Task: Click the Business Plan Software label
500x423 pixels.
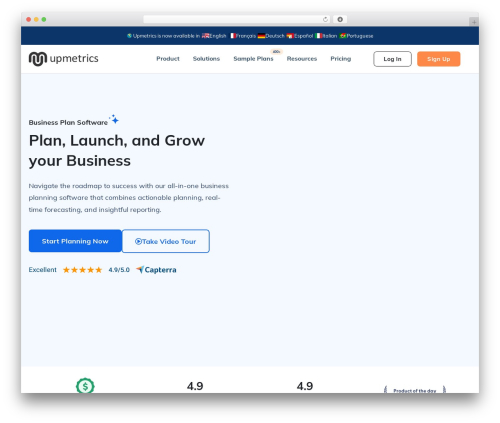Action: 68,122
